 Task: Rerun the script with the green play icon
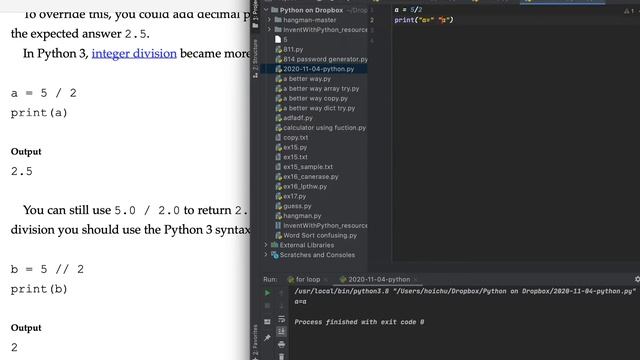coord(267,293)
